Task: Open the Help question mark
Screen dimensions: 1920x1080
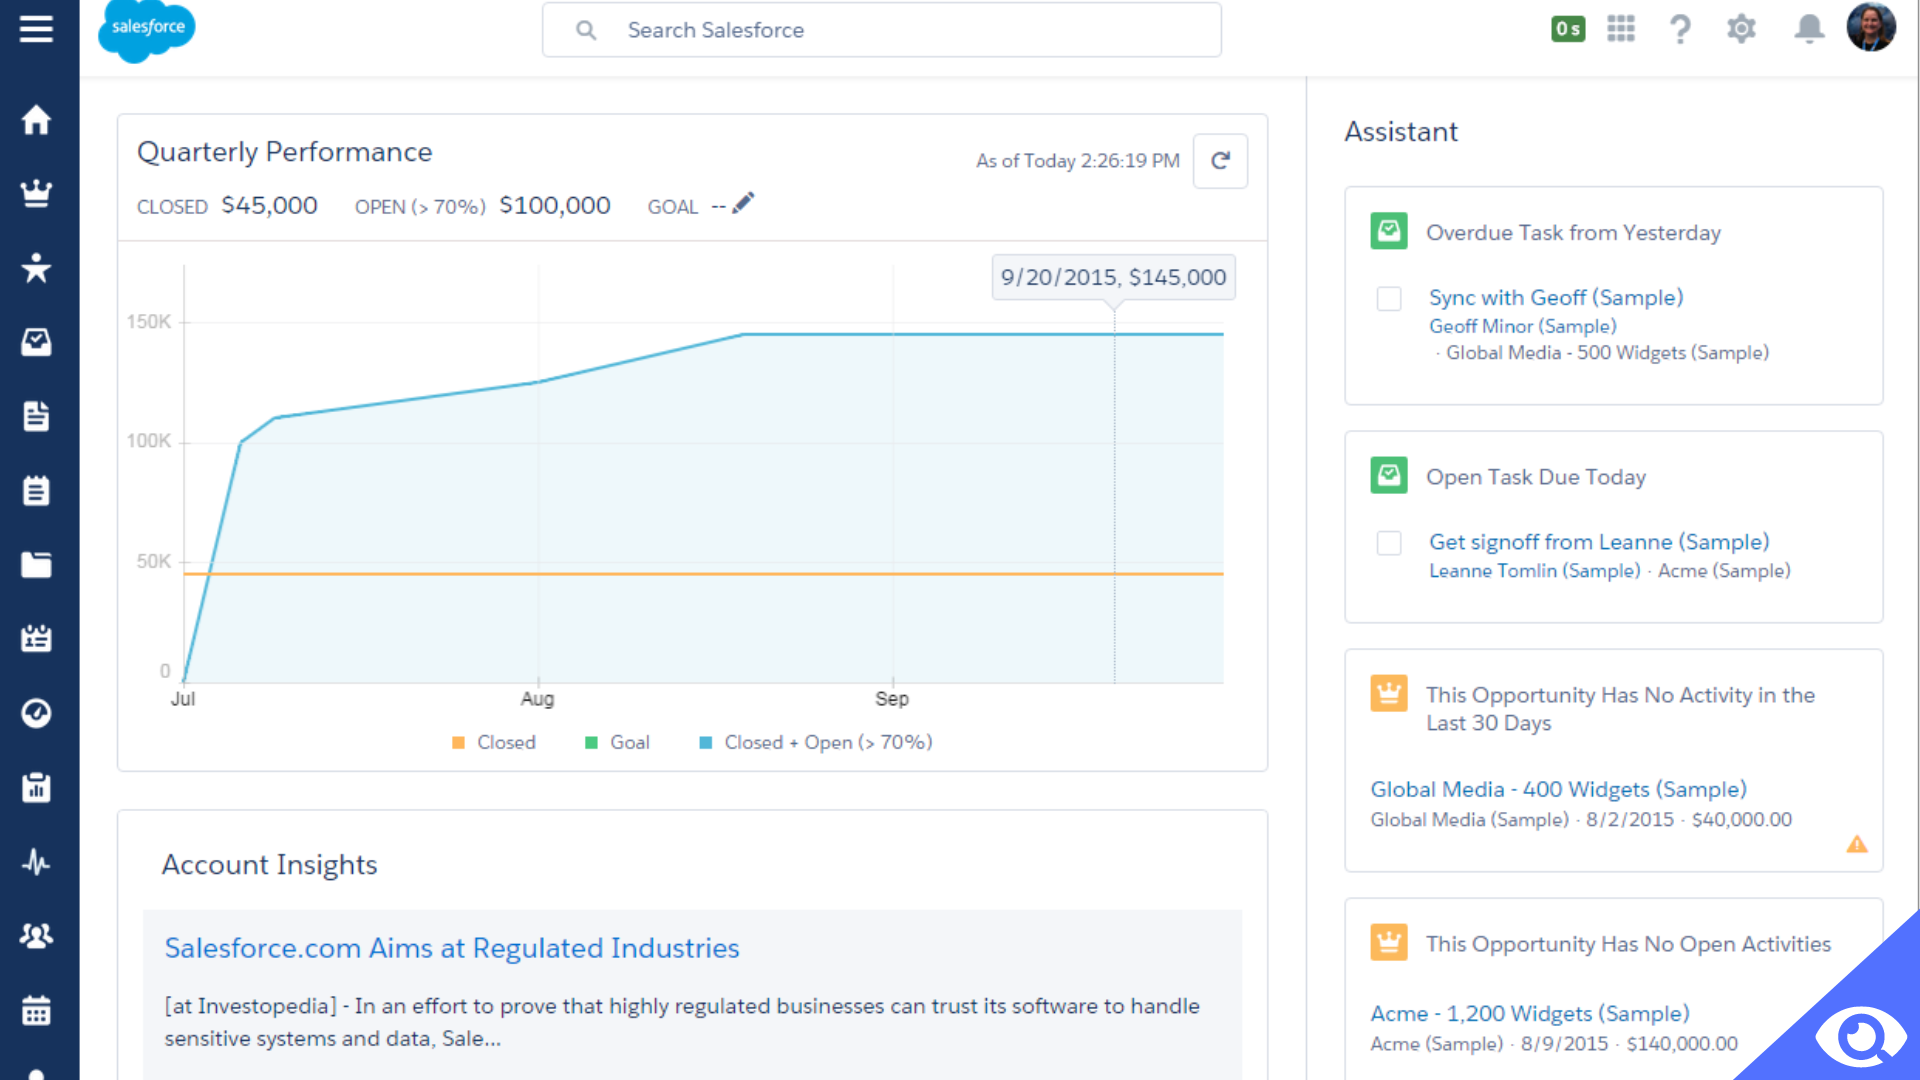Action: [x=1681, y=29]
